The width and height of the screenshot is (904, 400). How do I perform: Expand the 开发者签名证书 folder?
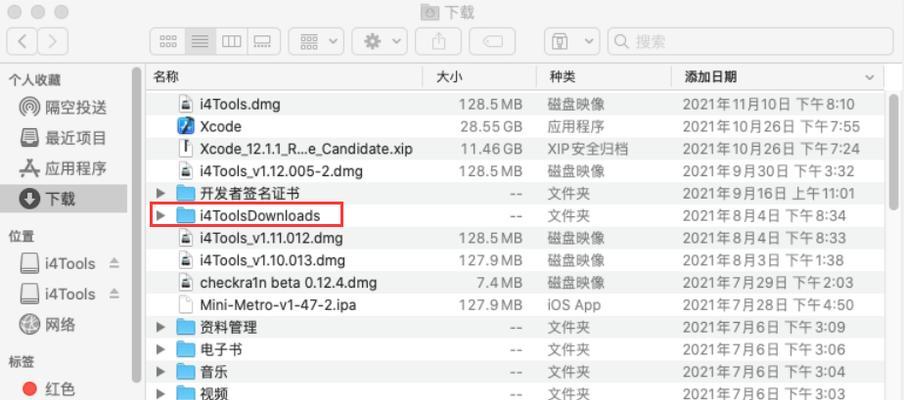(x=161, y=193)
